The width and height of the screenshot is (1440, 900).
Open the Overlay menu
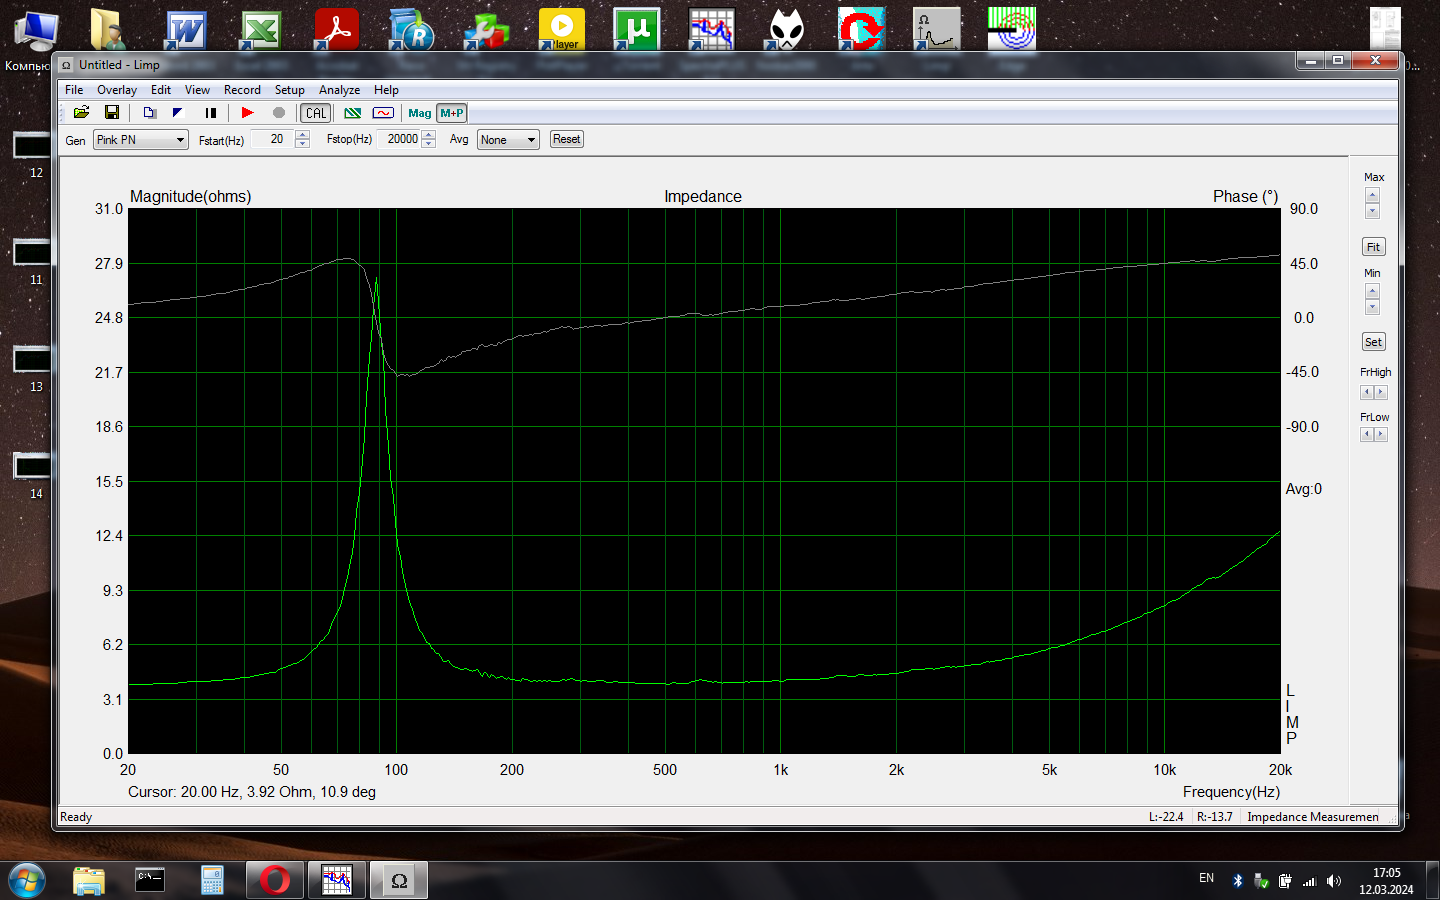pyautogui.click(x=117, y=90)
